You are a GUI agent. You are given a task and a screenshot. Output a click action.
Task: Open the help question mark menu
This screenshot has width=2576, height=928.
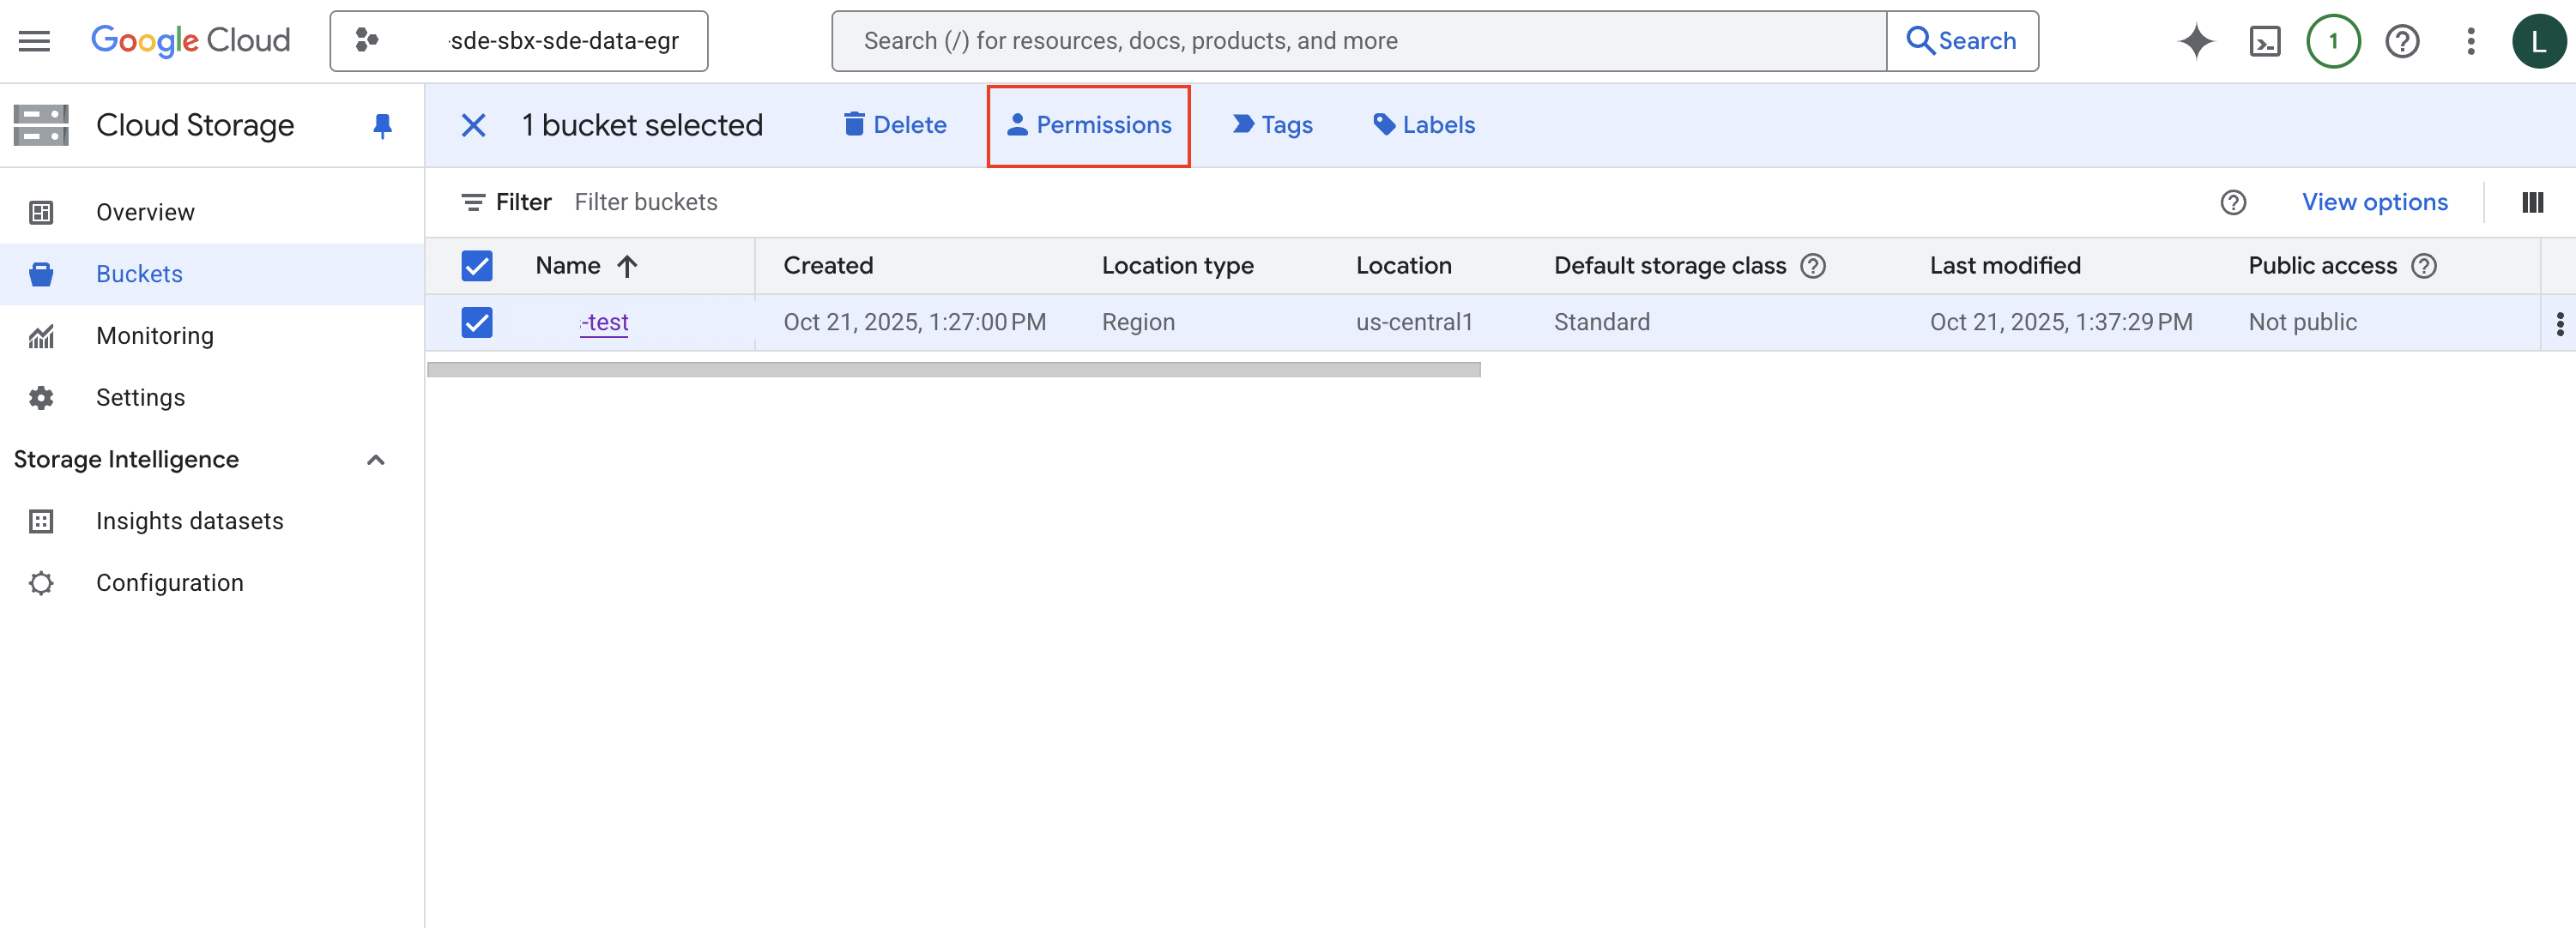tap(2402, 41)
